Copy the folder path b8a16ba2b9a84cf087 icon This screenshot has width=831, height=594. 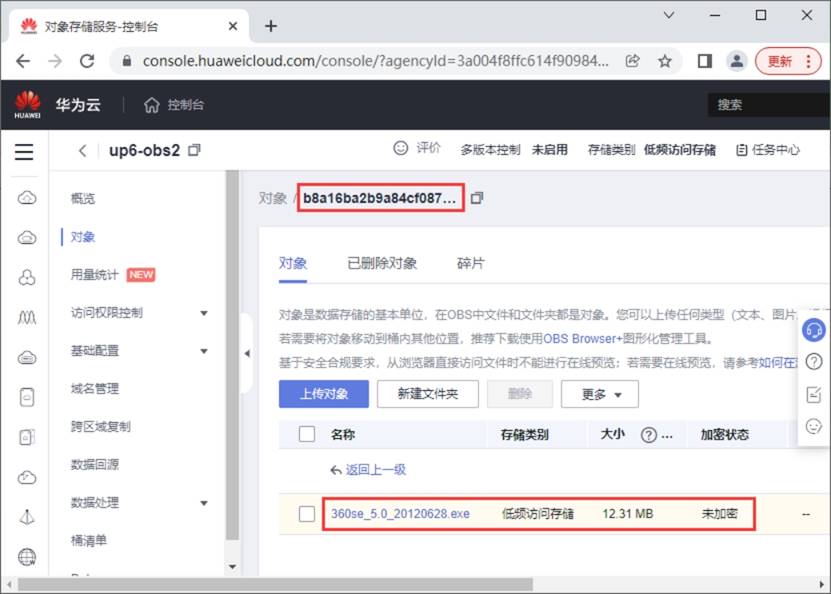pos(477,198)
